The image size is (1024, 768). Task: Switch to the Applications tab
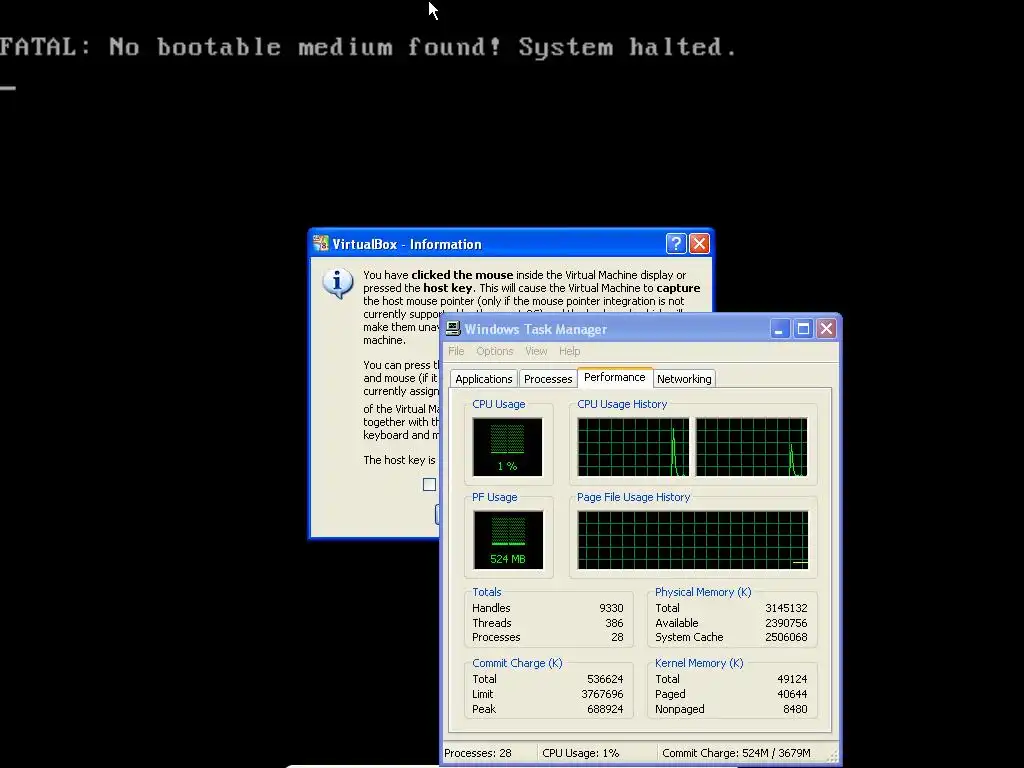coord(484,379)
